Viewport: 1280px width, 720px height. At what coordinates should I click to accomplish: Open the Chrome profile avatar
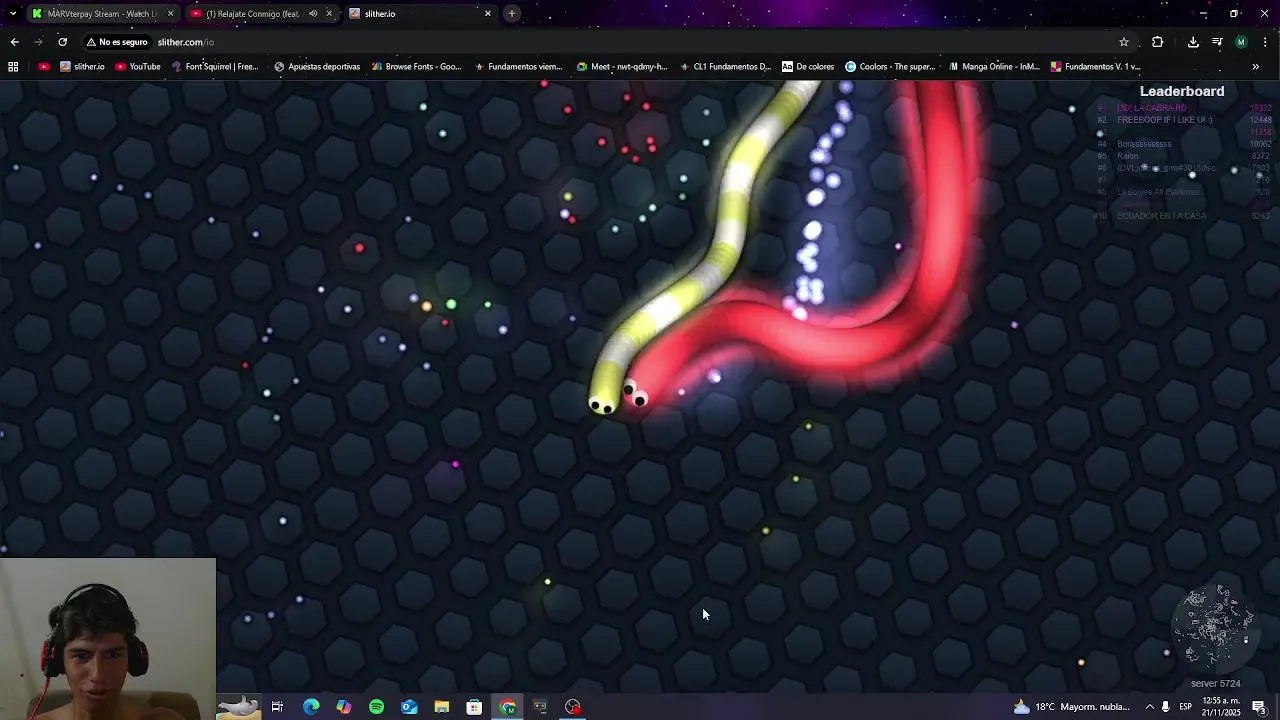1241,42
